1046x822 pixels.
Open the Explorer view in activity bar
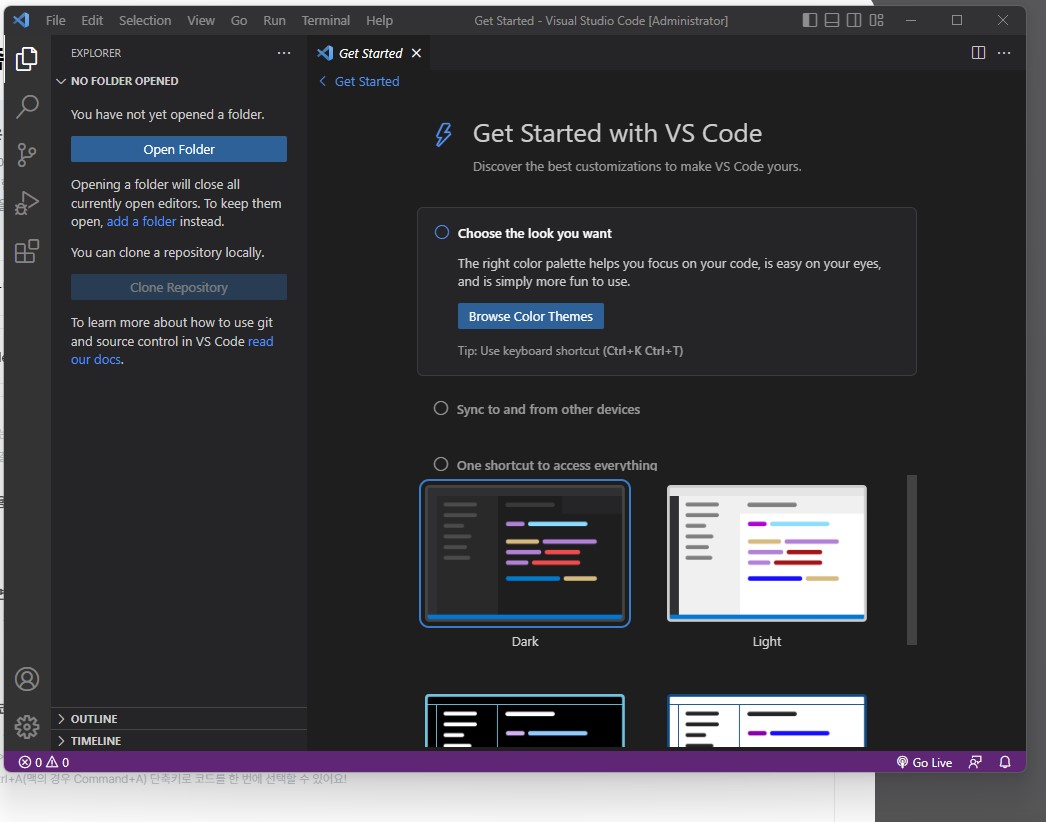coord(27,59)
